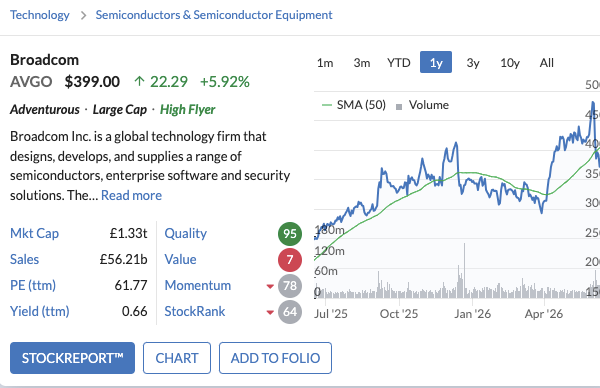Screen dimensions: 600x388
Task: Open Semiconductors & Semiconductor Equipment breadcrumb
Action: pos(214,15)
